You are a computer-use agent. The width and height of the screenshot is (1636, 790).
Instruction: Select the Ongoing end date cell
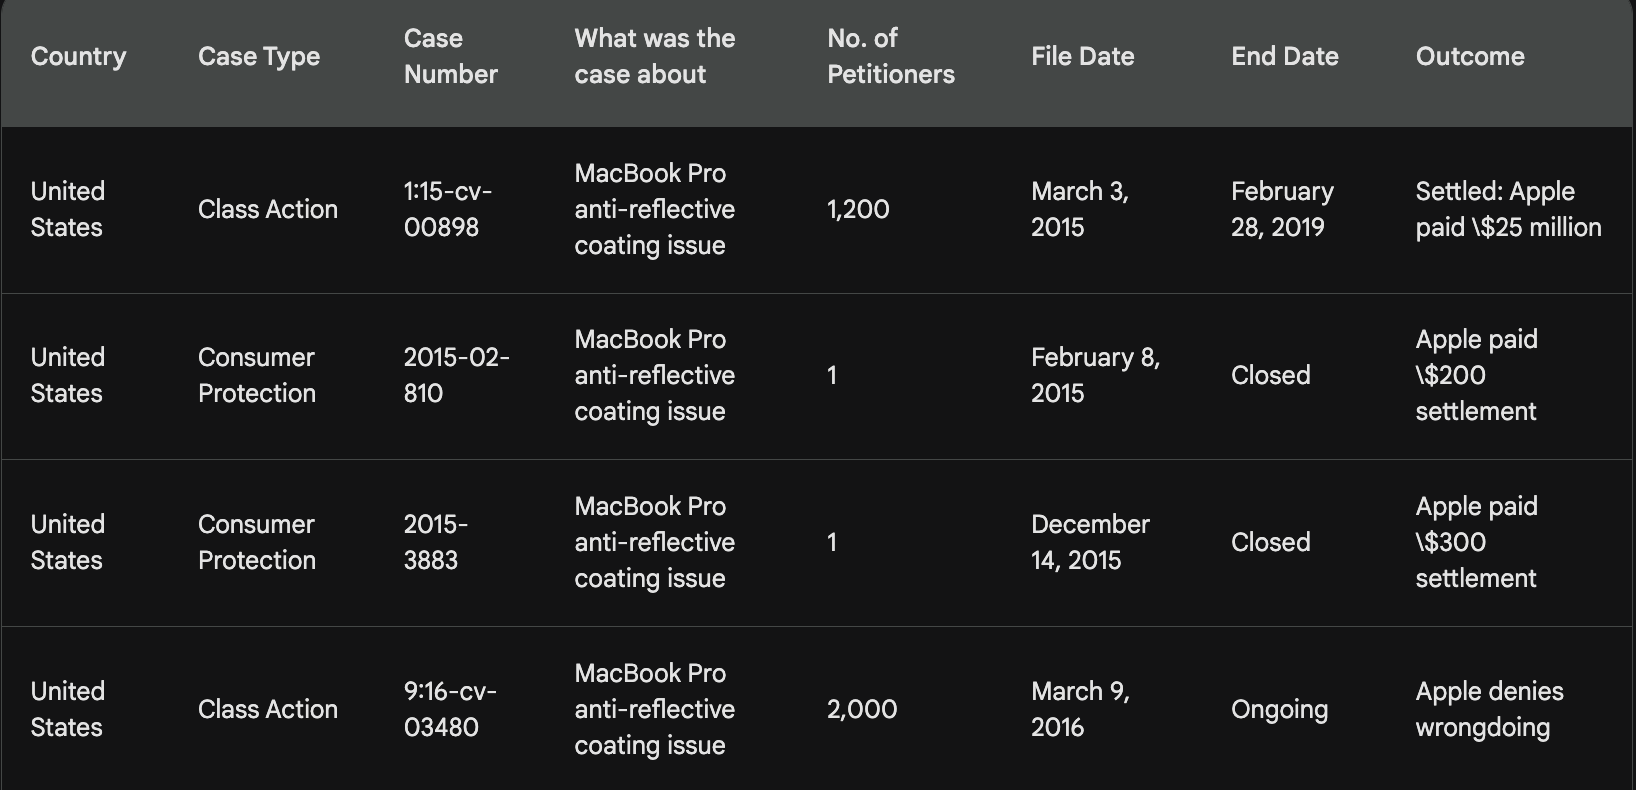(1279, 709)
